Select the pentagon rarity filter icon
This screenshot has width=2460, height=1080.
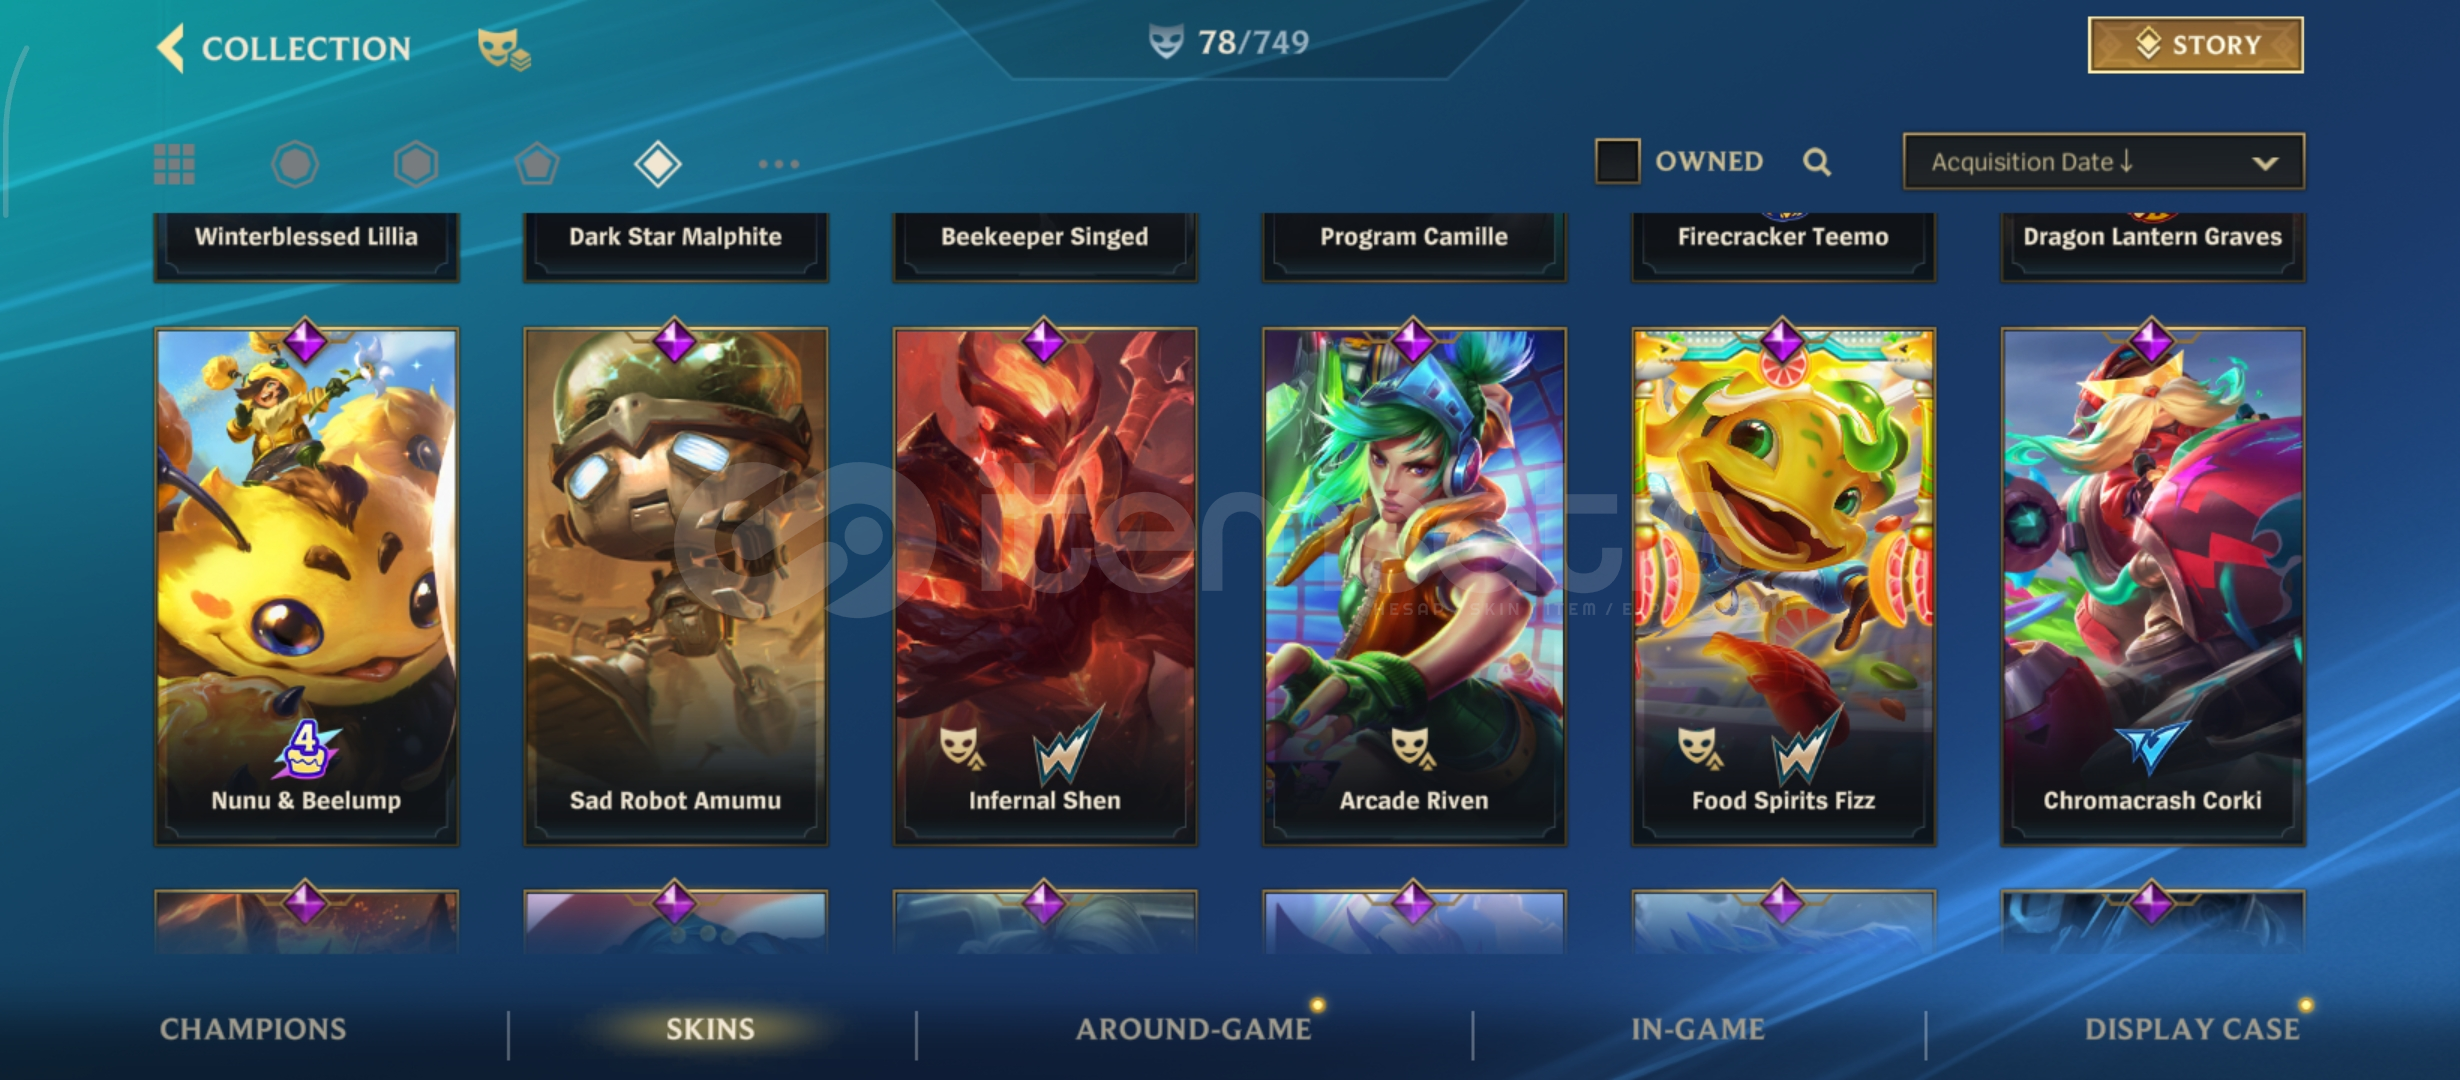pyautogui.click(x=537, y=164)
